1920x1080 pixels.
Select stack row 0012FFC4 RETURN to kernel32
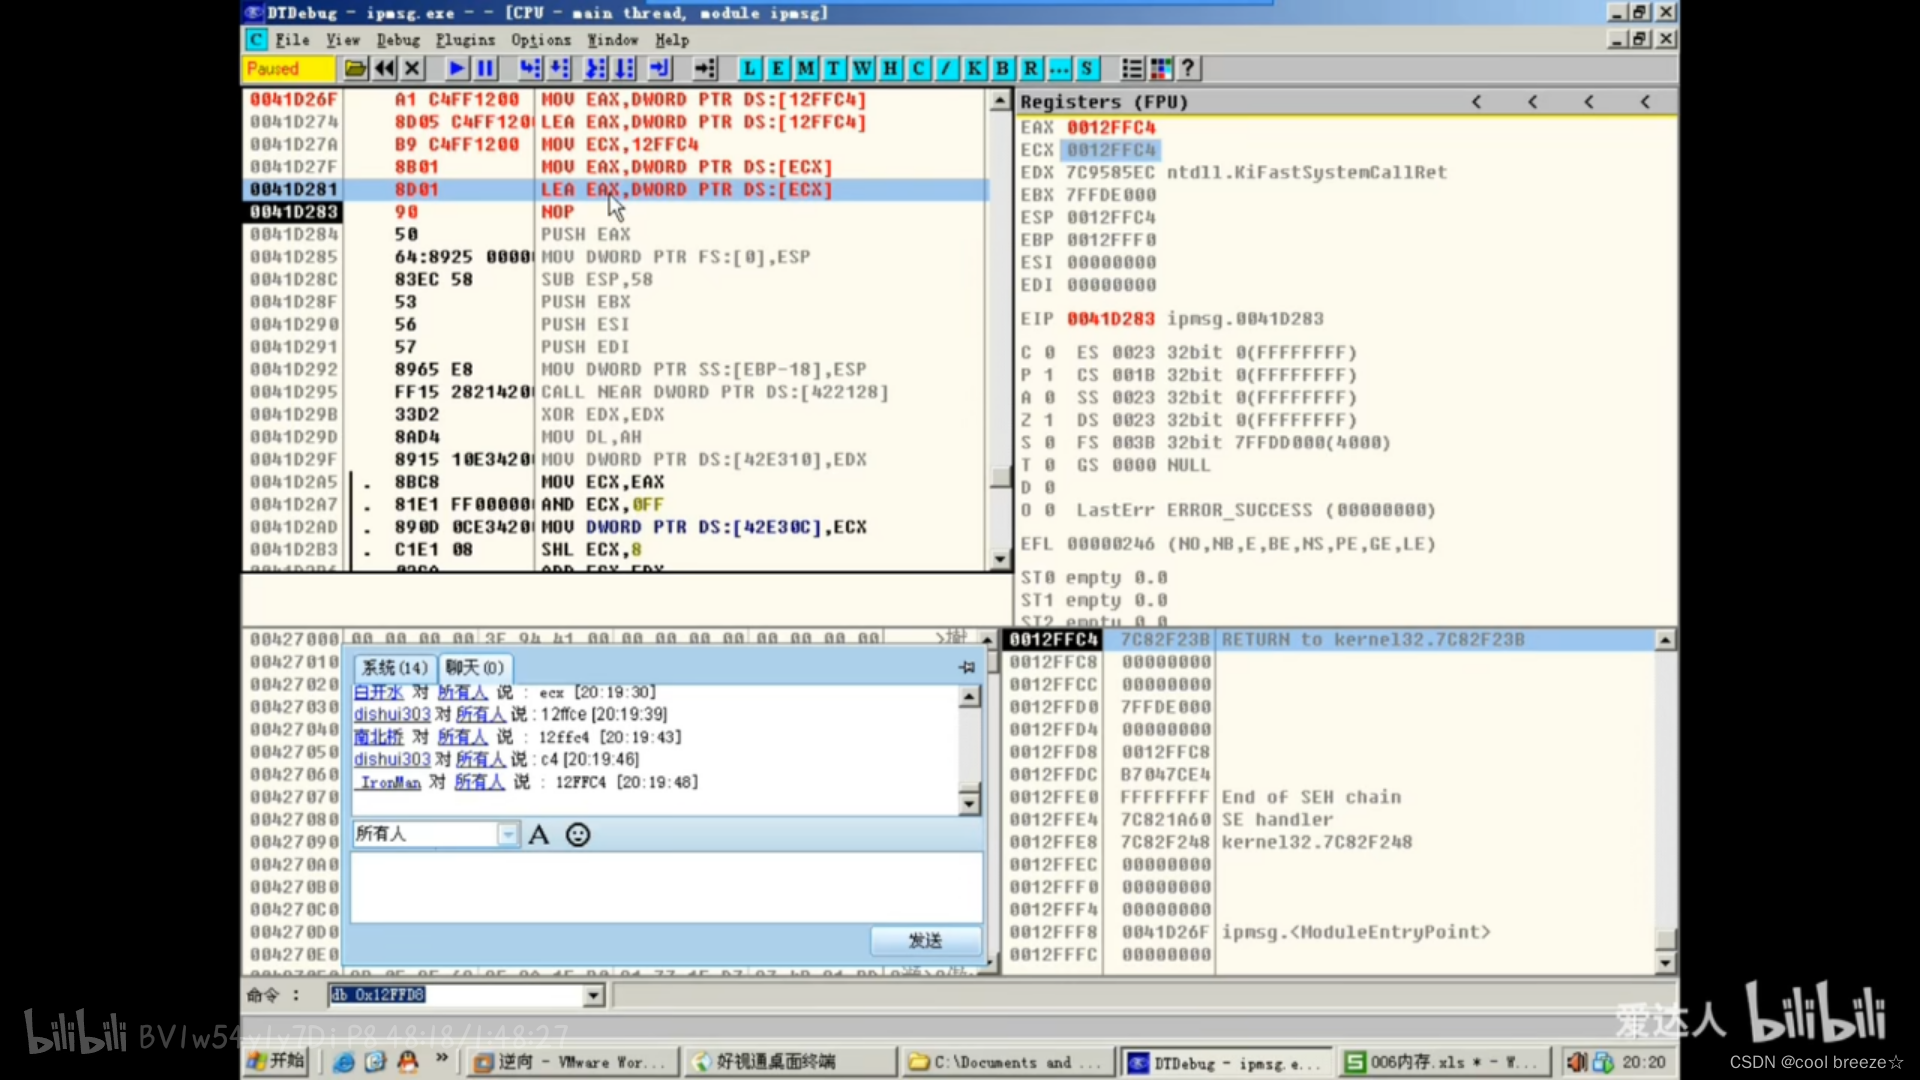pyautogui.click(x=1329, y=640)
